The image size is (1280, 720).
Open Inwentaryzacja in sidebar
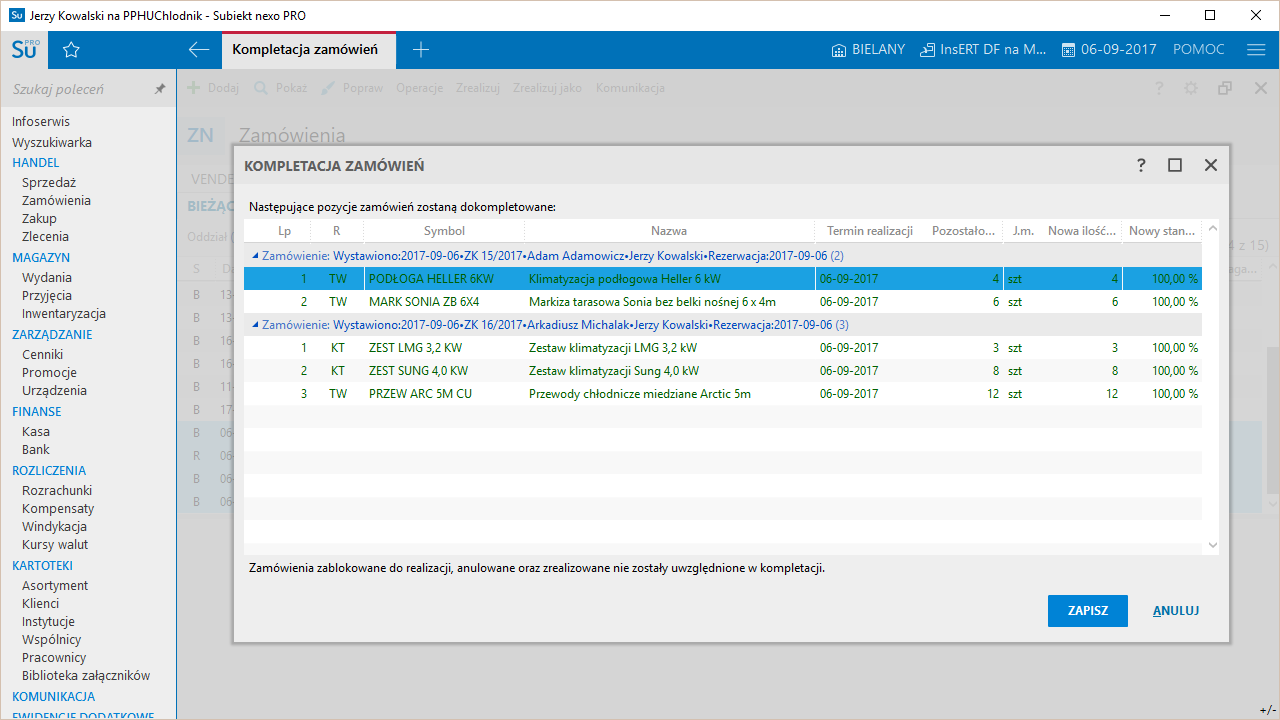coord(64,313)
